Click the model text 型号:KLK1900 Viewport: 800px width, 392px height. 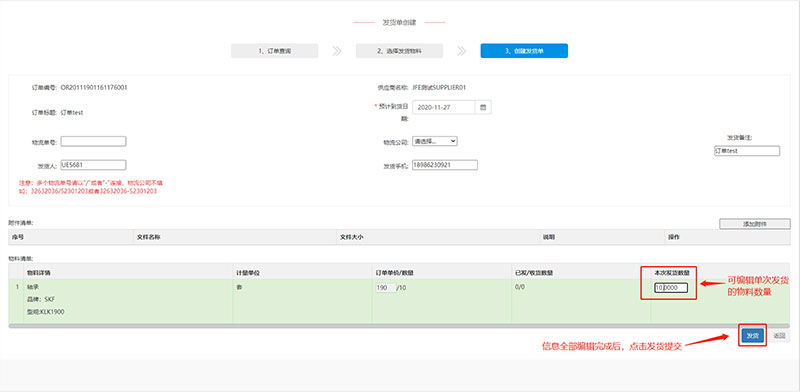tap(46, 311)
